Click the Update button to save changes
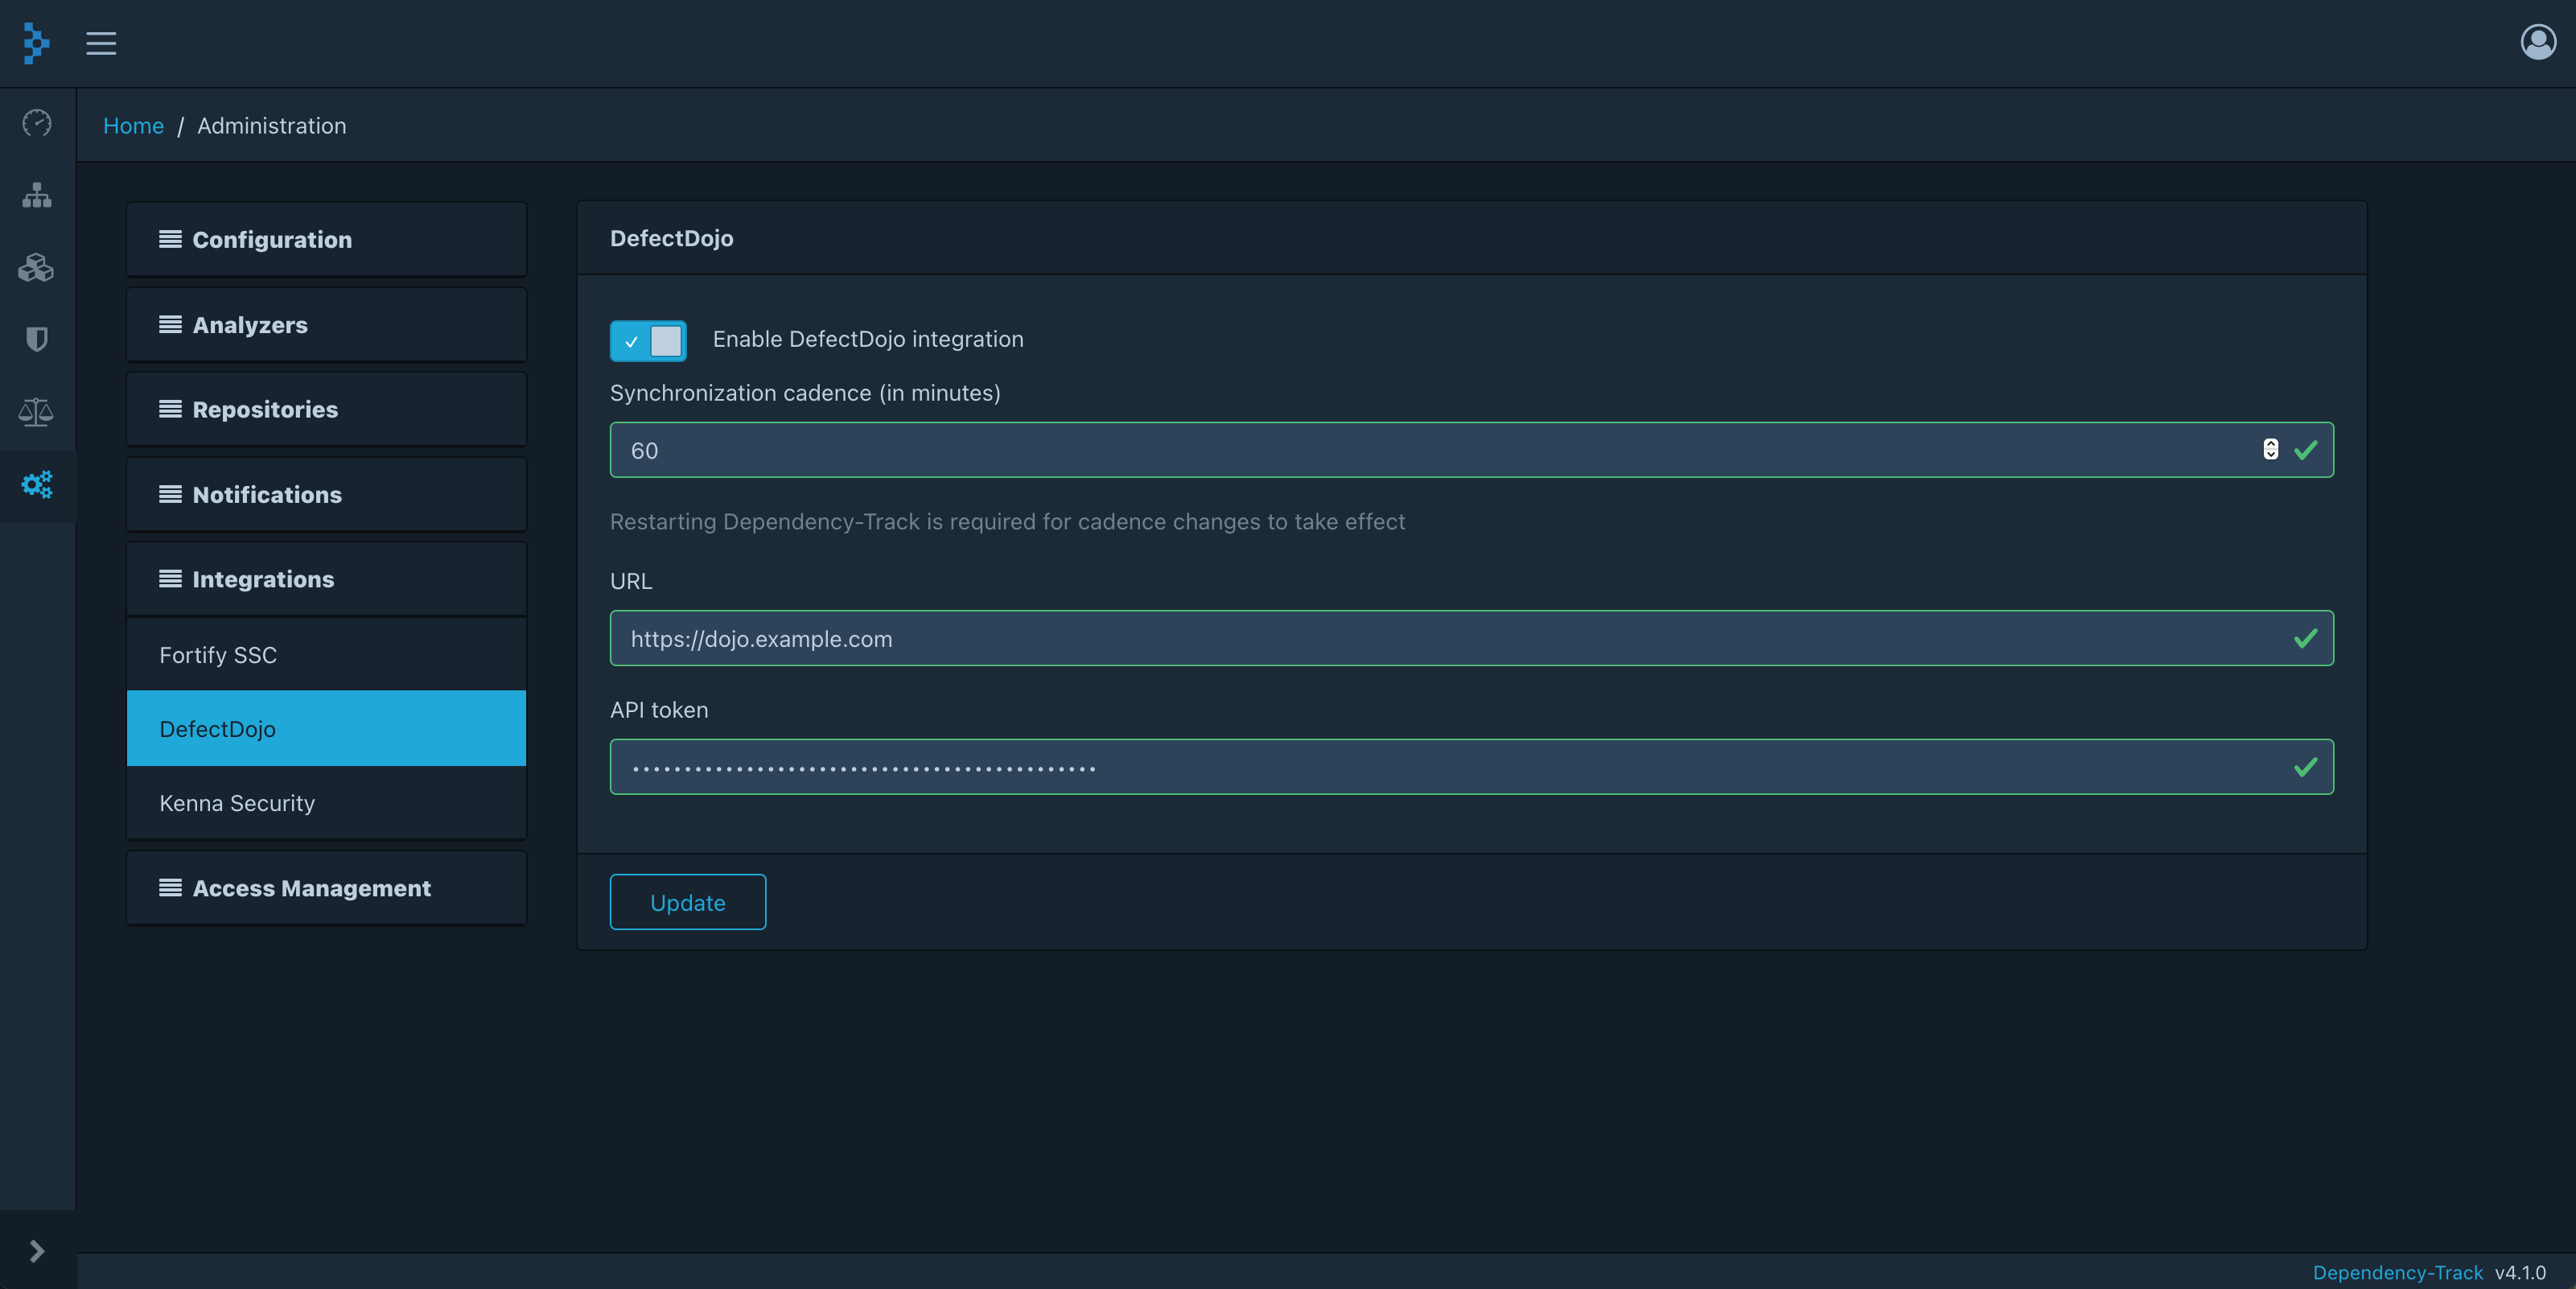 [x=687, y=901]
